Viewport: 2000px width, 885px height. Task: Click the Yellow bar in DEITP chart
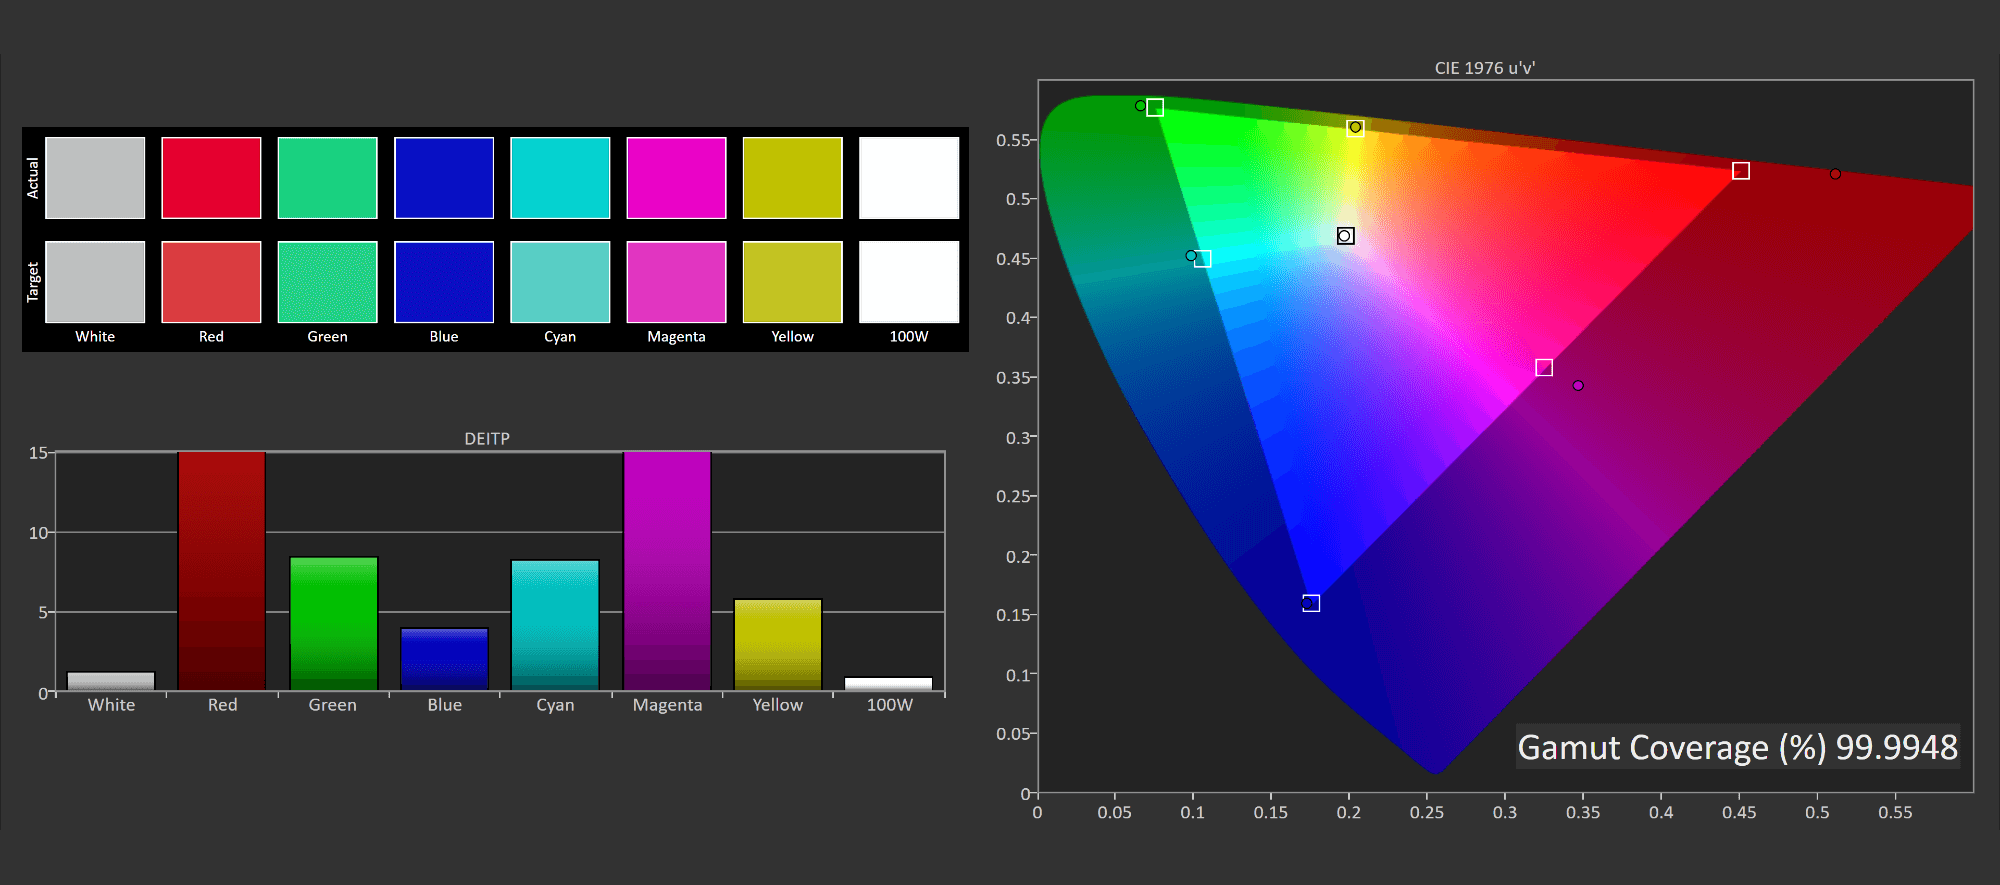(x=778, y=645)
